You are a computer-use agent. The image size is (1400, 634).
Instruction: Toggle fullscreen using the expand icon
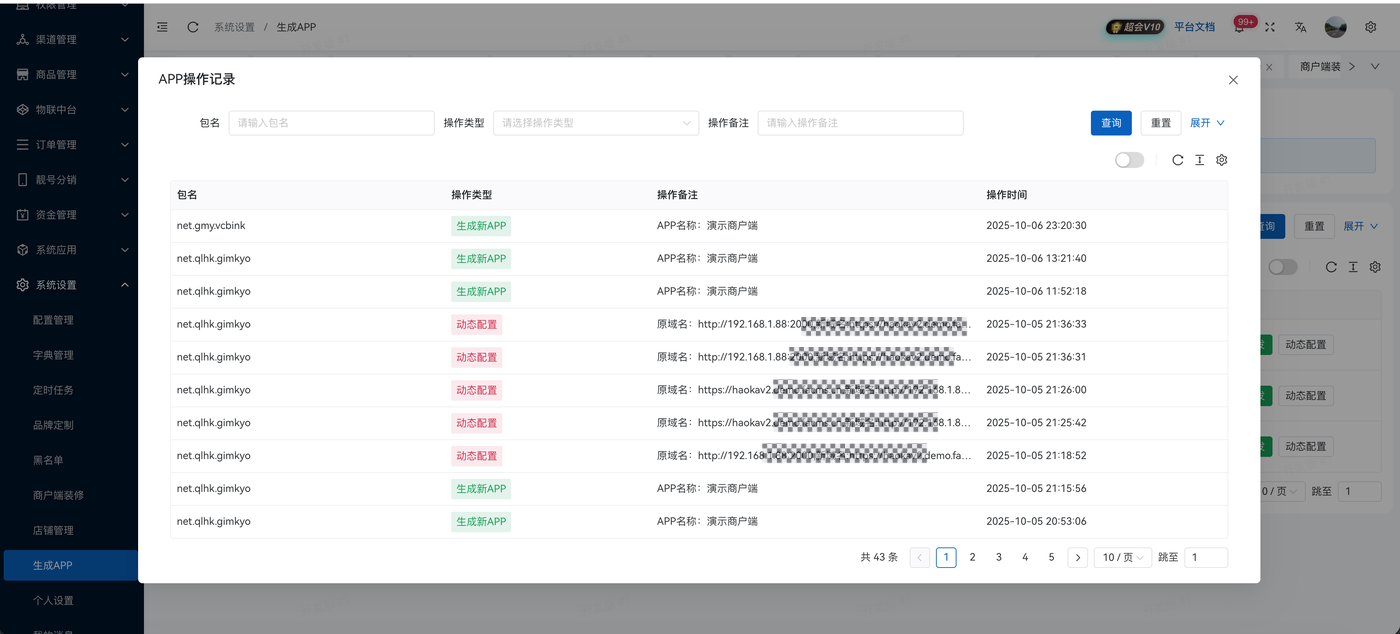pos(1270,27)
